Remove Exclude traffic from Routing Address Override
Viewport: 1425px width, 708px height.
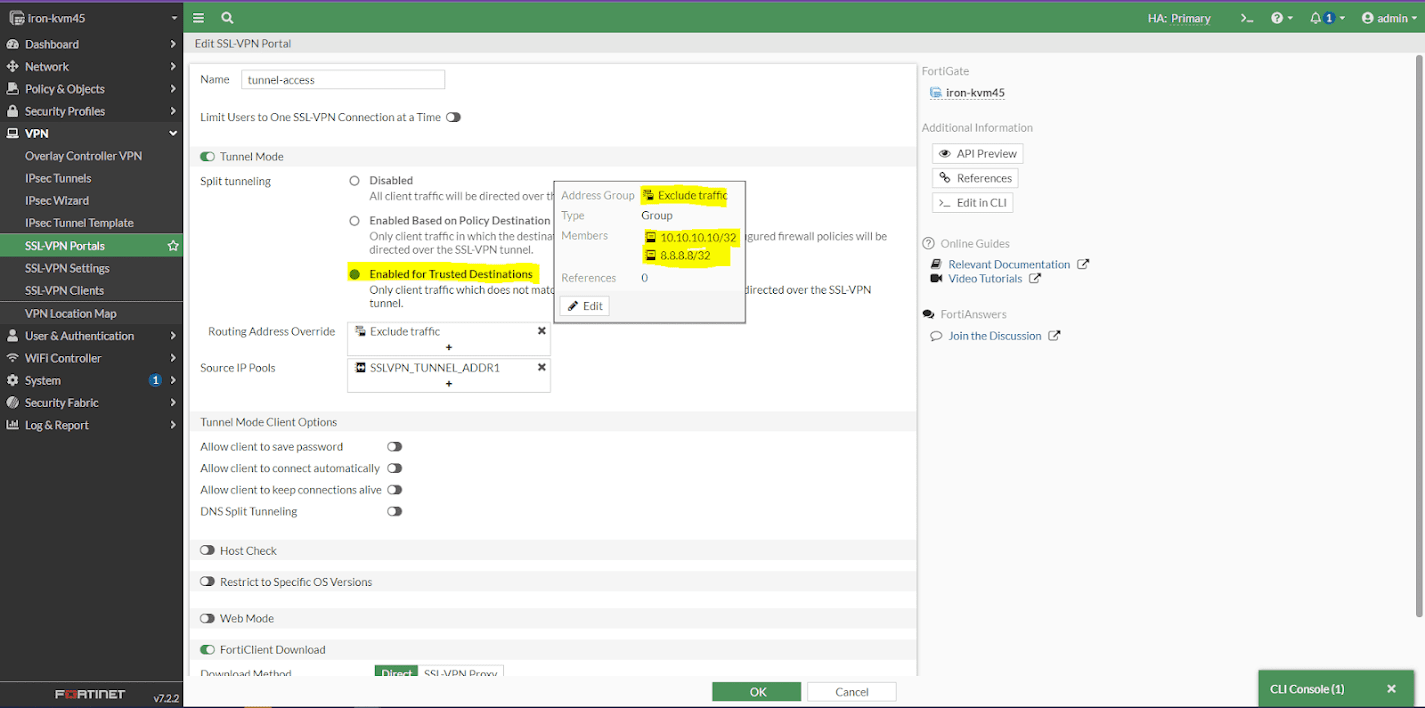(542, 331)
